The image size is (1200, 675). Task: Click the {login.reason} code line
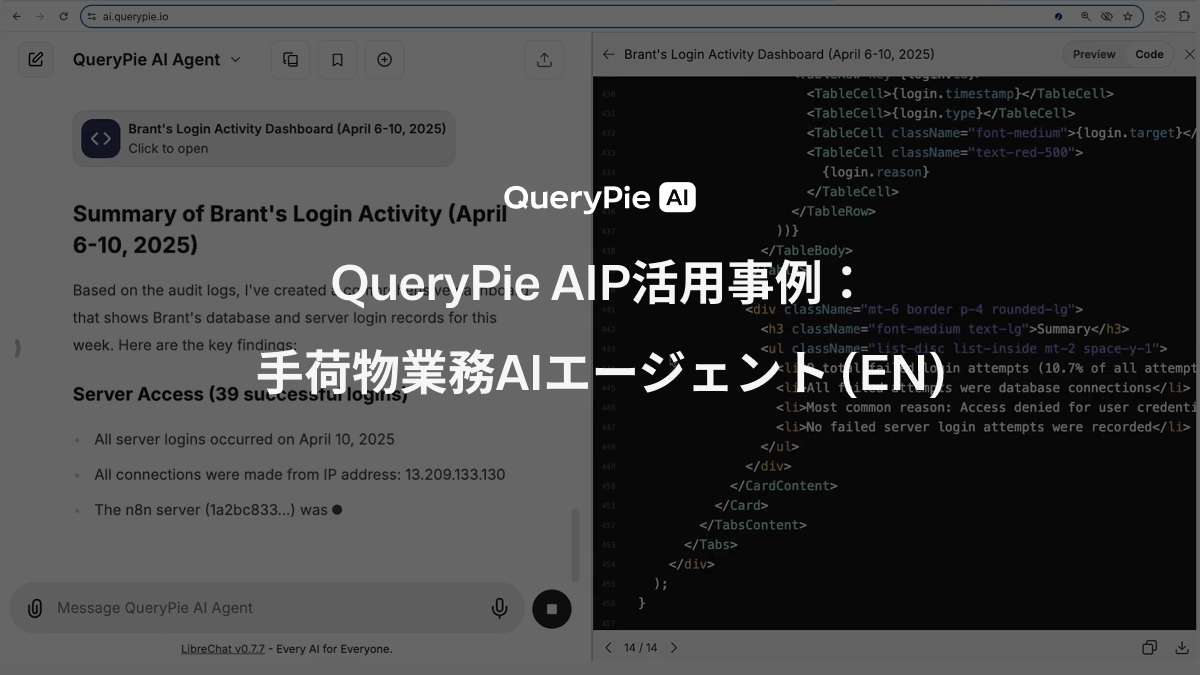pyautogui.click(x=876, y=172)
